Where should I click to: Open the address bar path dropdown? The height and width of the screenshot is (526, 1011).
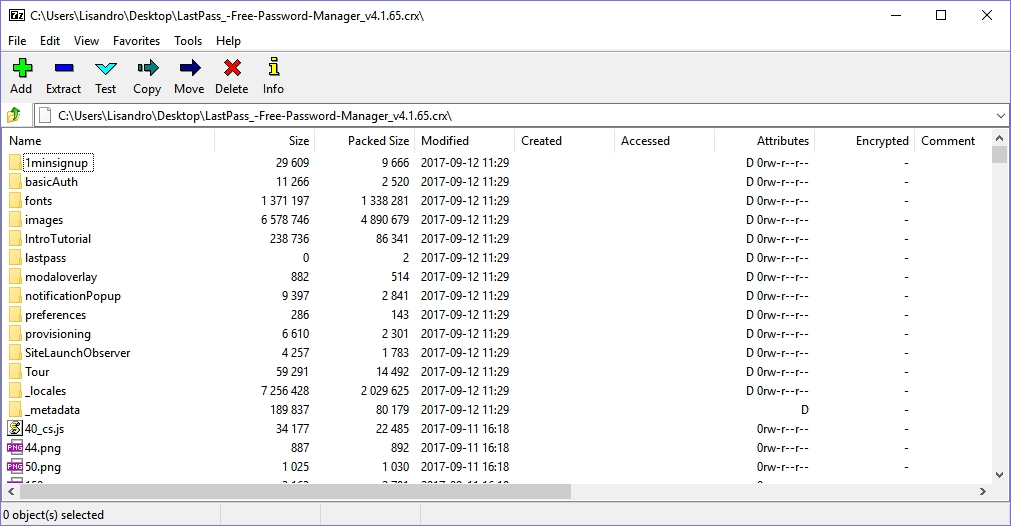(x=1000, y=116)
